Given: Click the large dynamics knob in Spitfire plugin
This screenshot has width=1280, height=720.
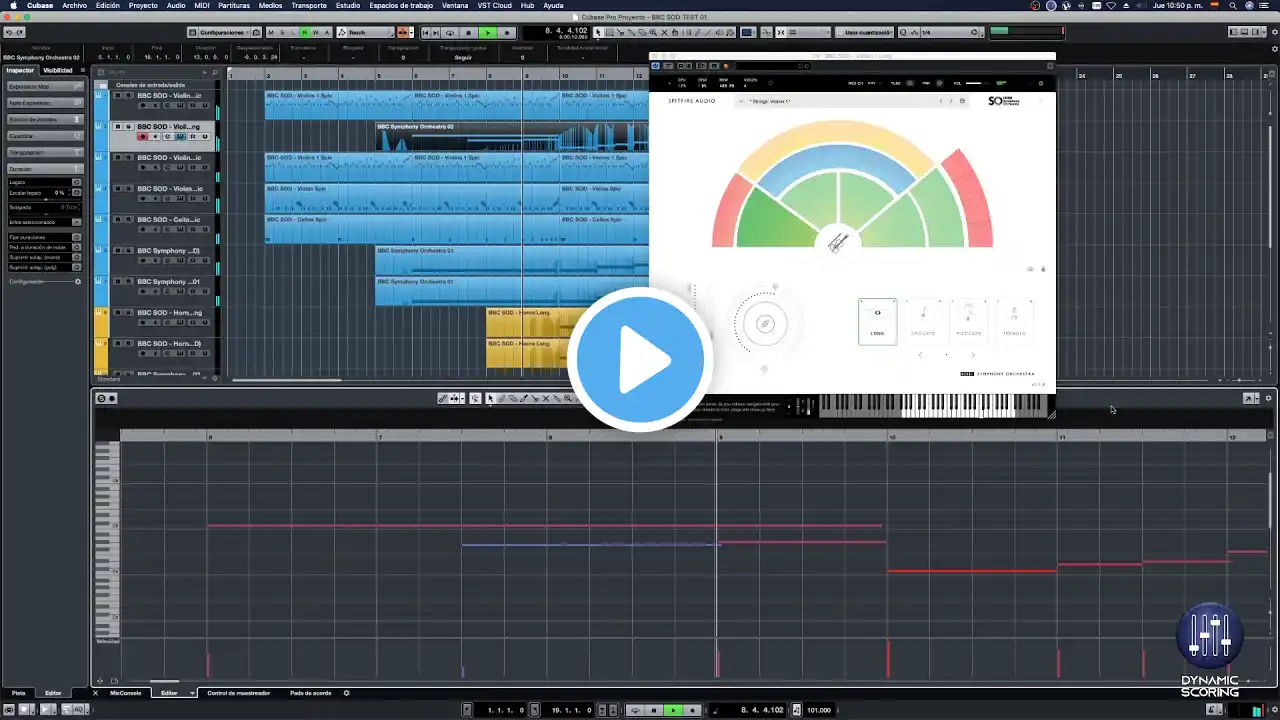Looking at the screenshot, I should (x=765, y=323).
